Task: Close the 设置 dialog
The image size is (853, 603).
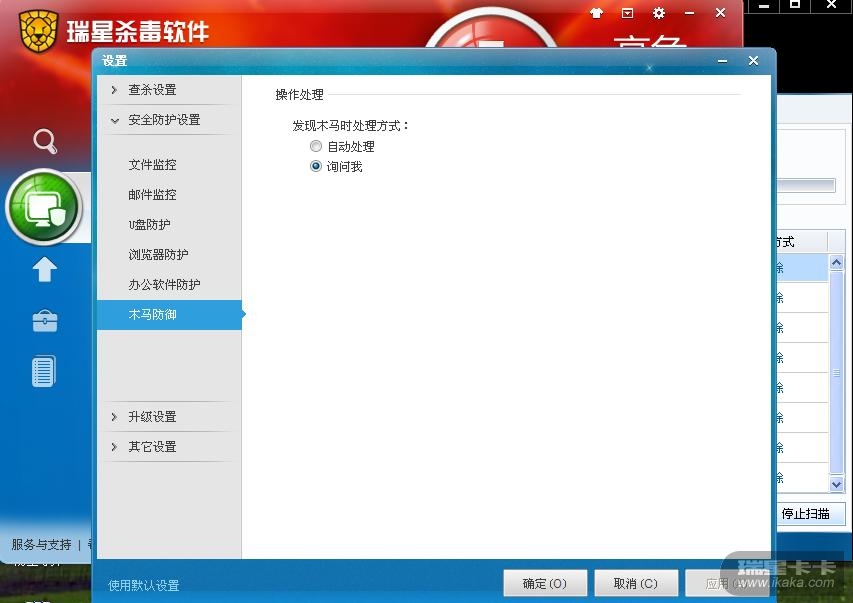Action: point(753,60)
